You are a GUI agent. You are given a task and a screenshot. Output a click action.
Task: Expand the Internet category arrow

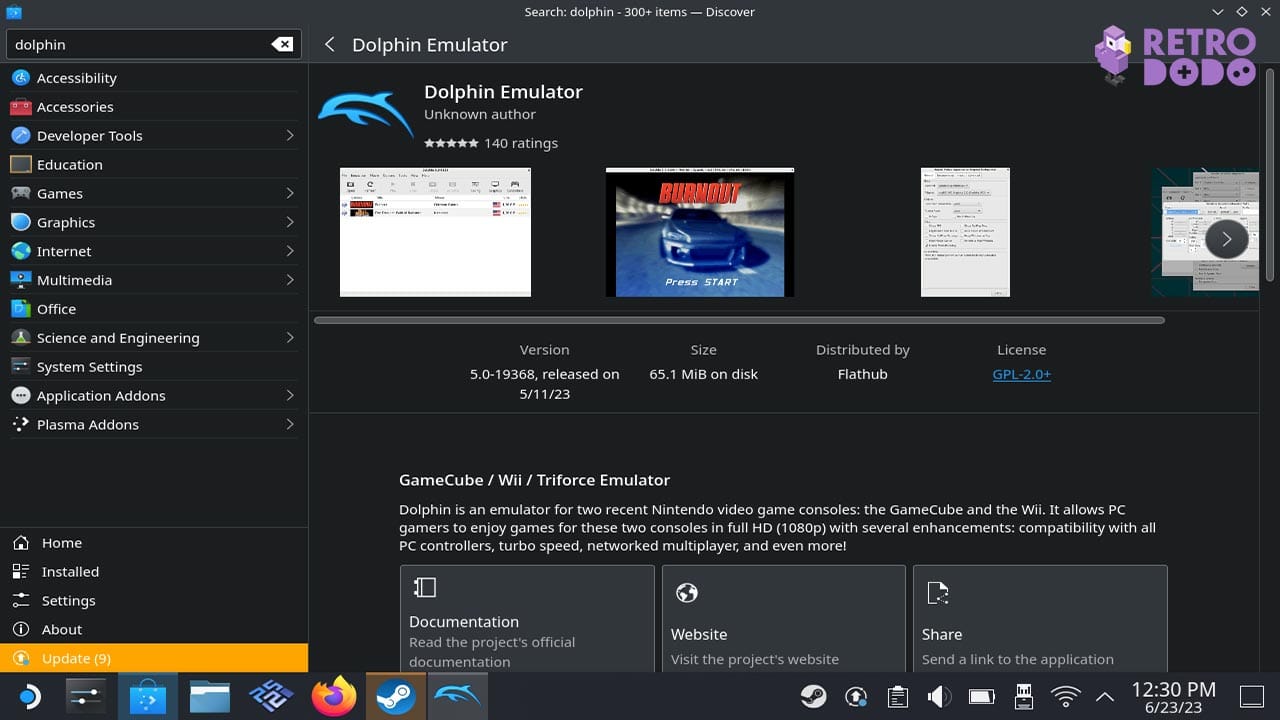(290, 252)
